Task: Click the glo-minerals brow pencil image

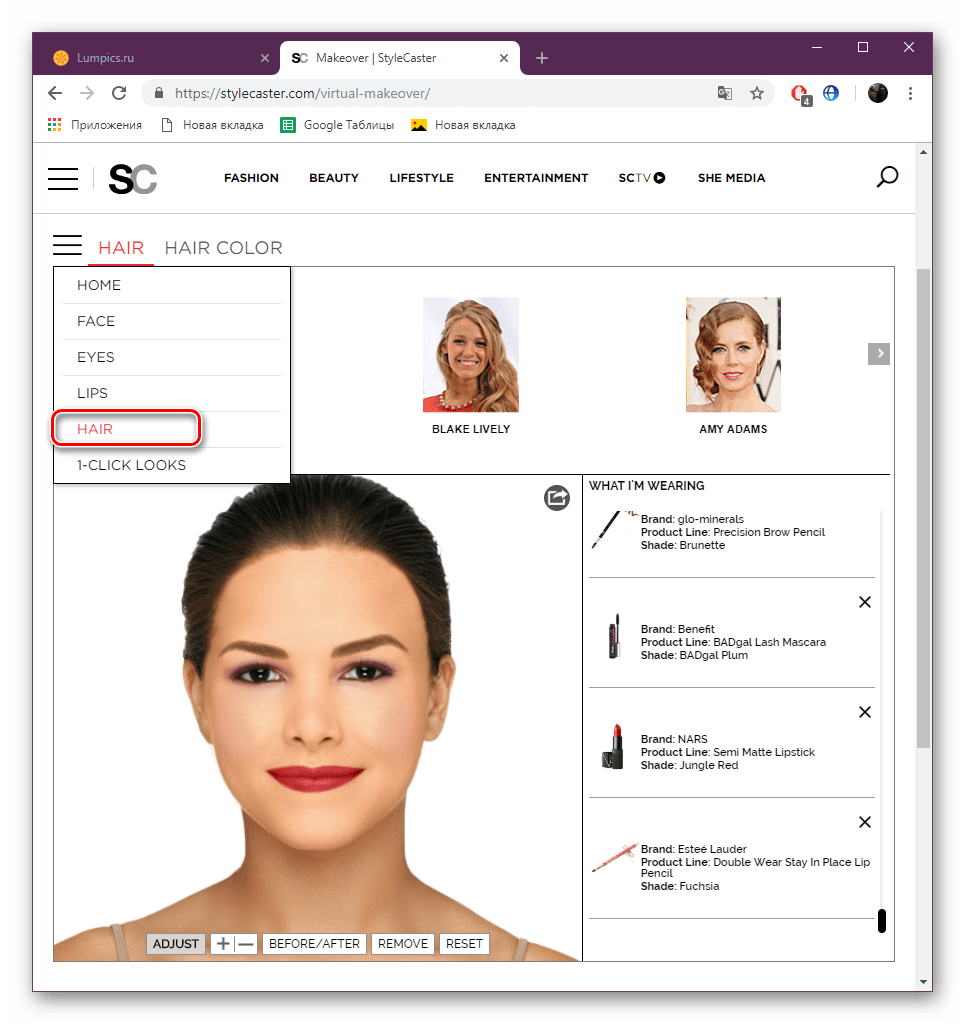Action: tap(613, 530)
